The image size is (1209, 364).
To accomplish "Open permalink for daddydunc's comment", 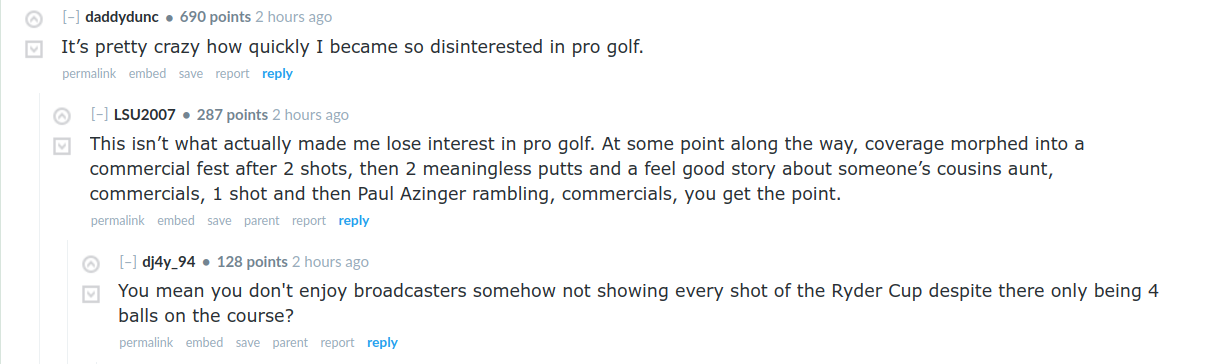I will pyautogui.click(x=89, y=73).
